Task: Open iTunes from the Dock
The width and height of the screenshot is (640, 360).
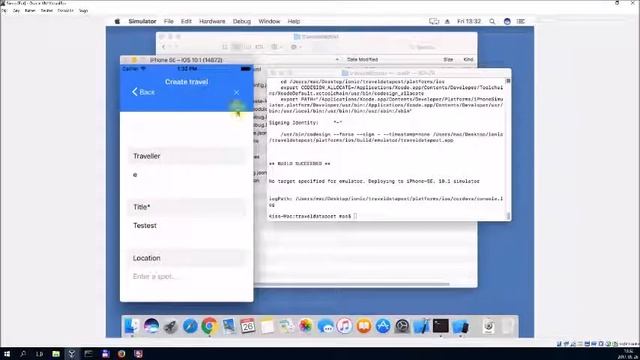Action: pyautogui.click(x=344, y=326)
